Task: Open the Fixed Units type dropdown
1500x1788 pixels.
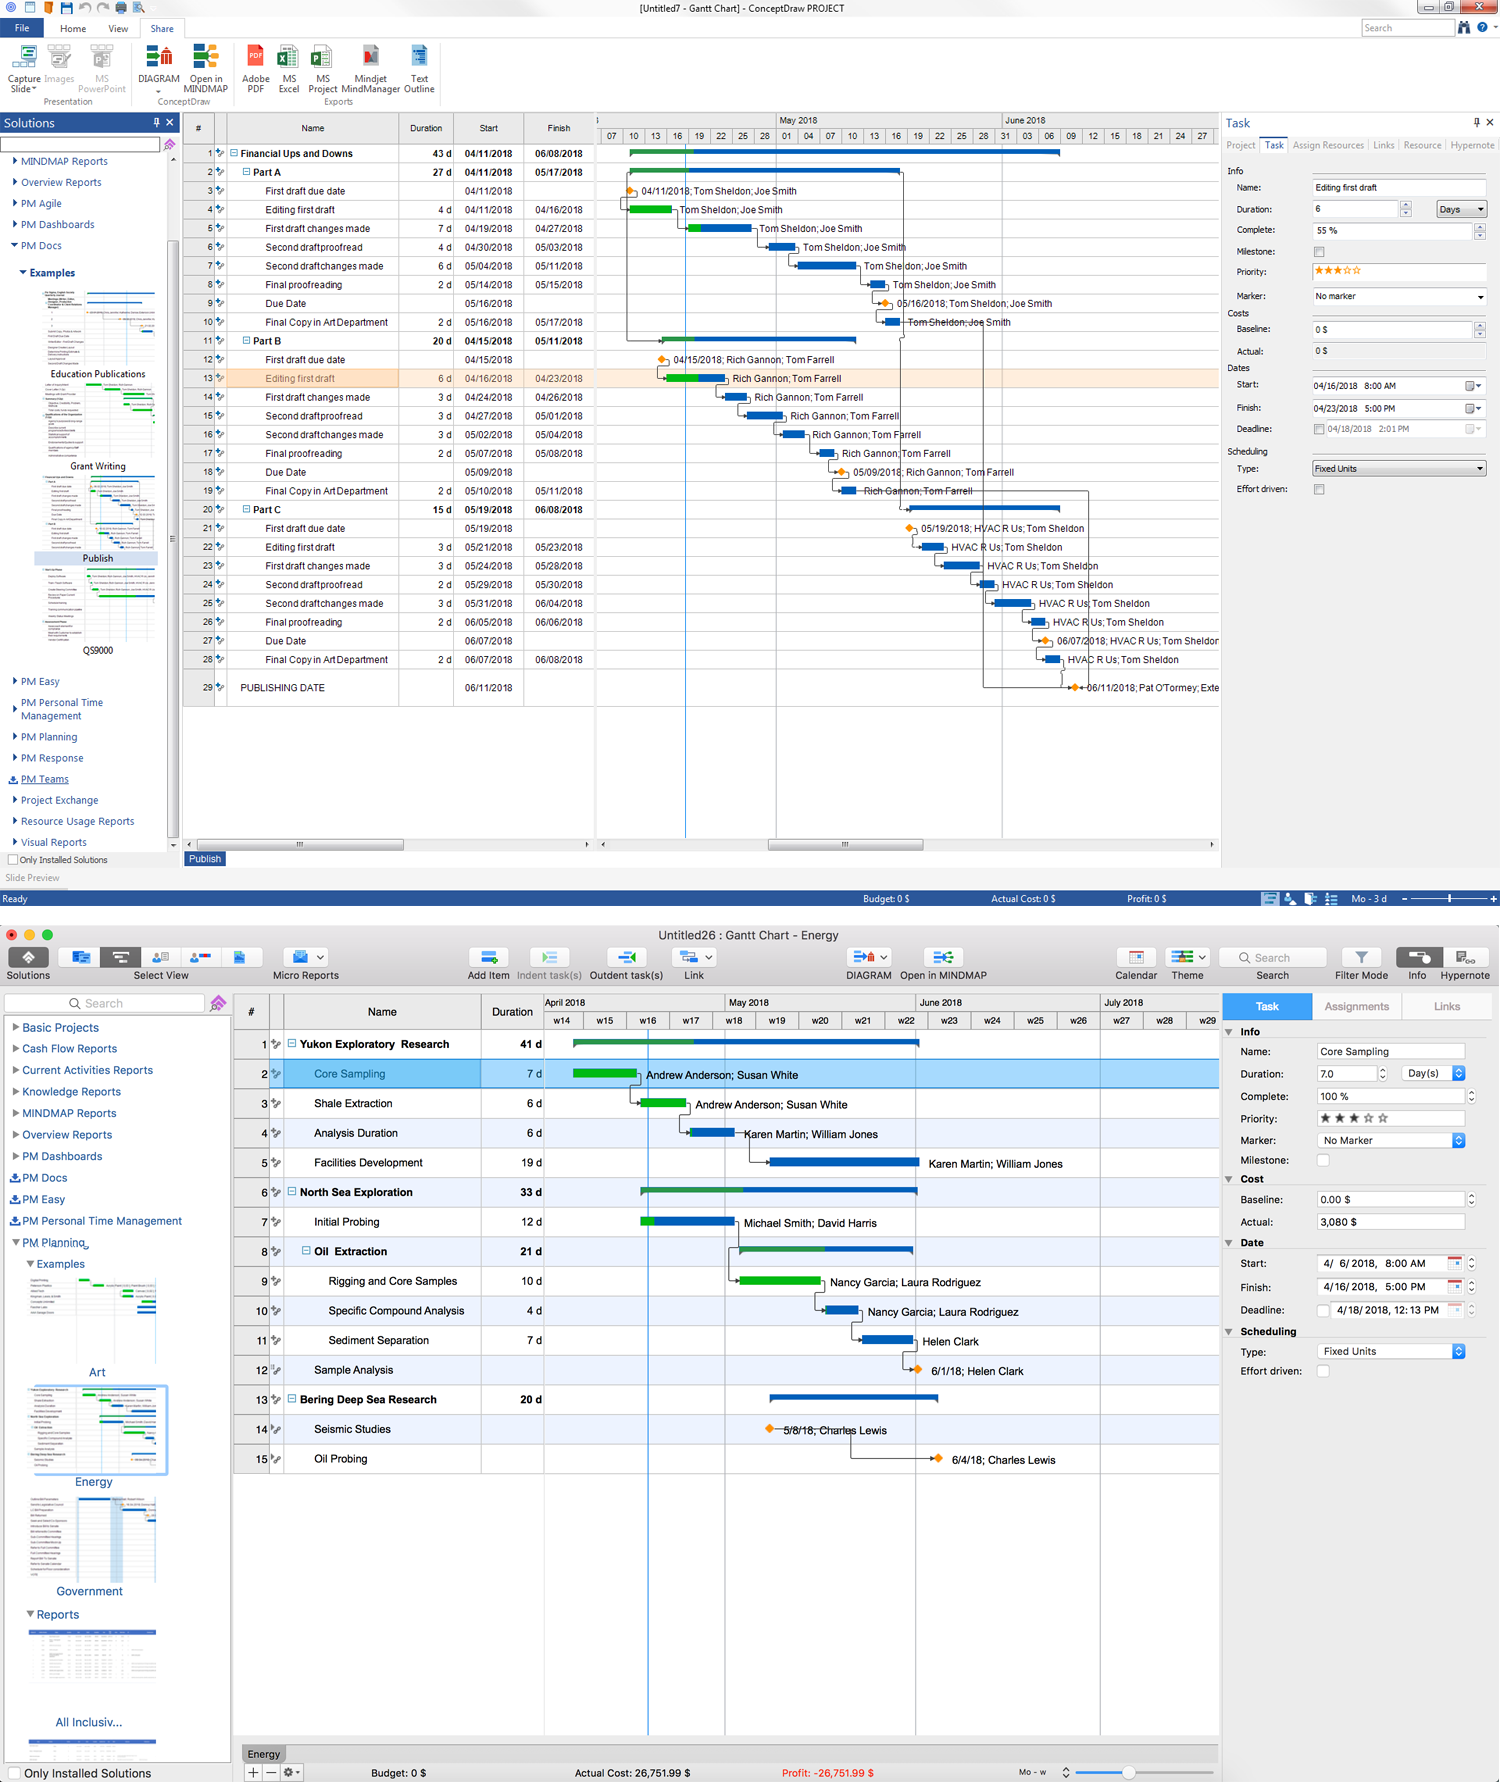Action: [1397, 469]
